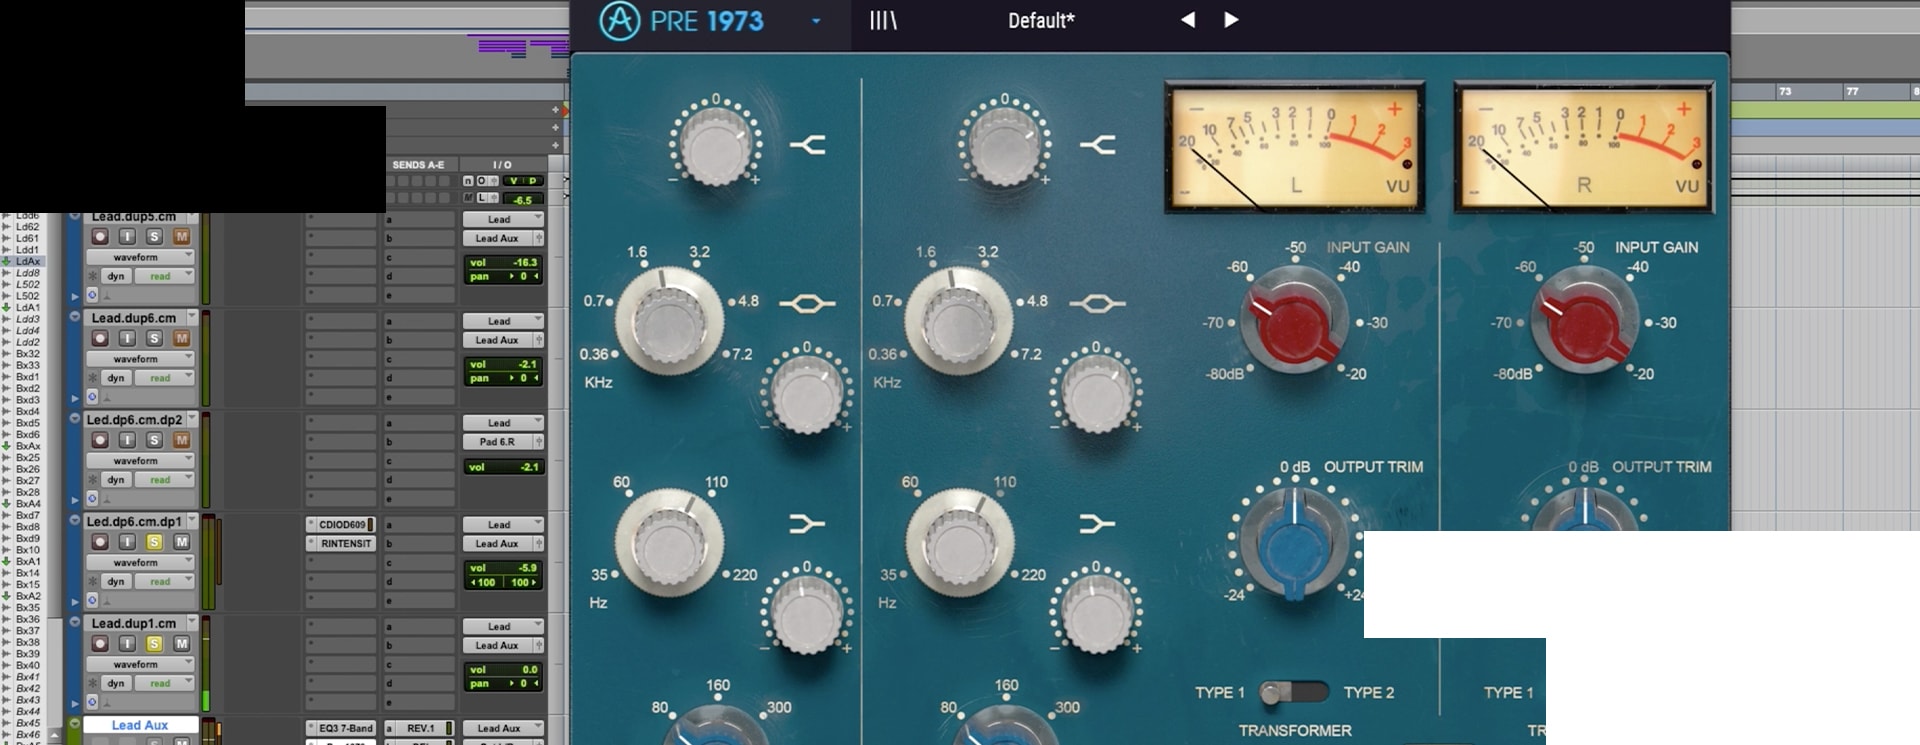Unmute the Led.dp6.cm.dp2 track
Viewport: 1920px width, 745px height.
tap(181, 440)
